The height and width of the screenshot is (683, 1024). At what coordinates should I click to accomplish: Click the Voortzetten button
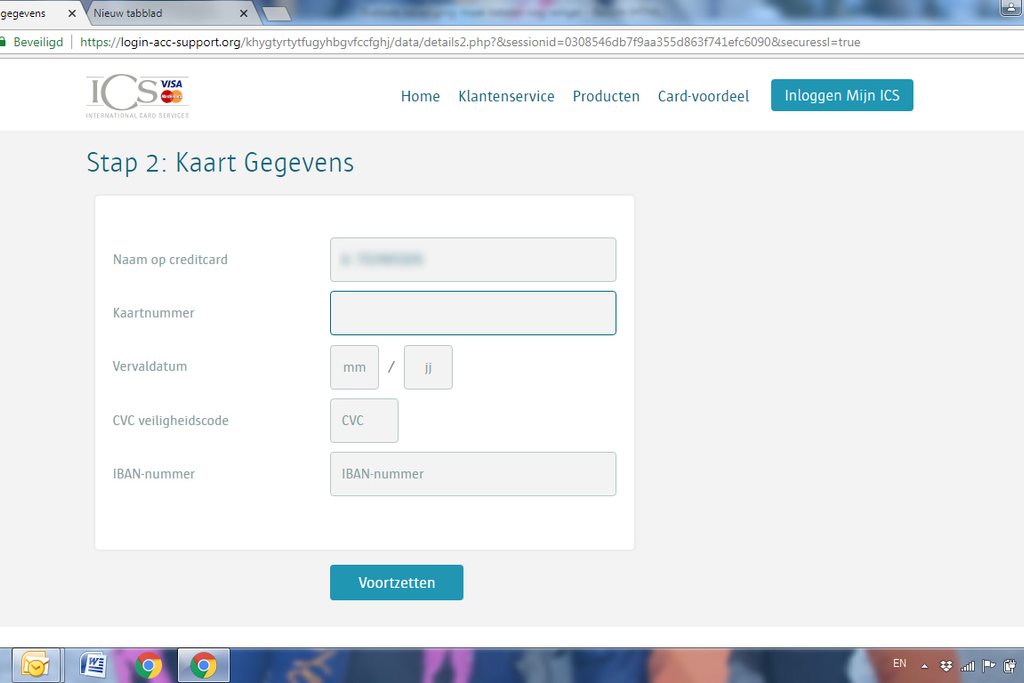[396, 583]
